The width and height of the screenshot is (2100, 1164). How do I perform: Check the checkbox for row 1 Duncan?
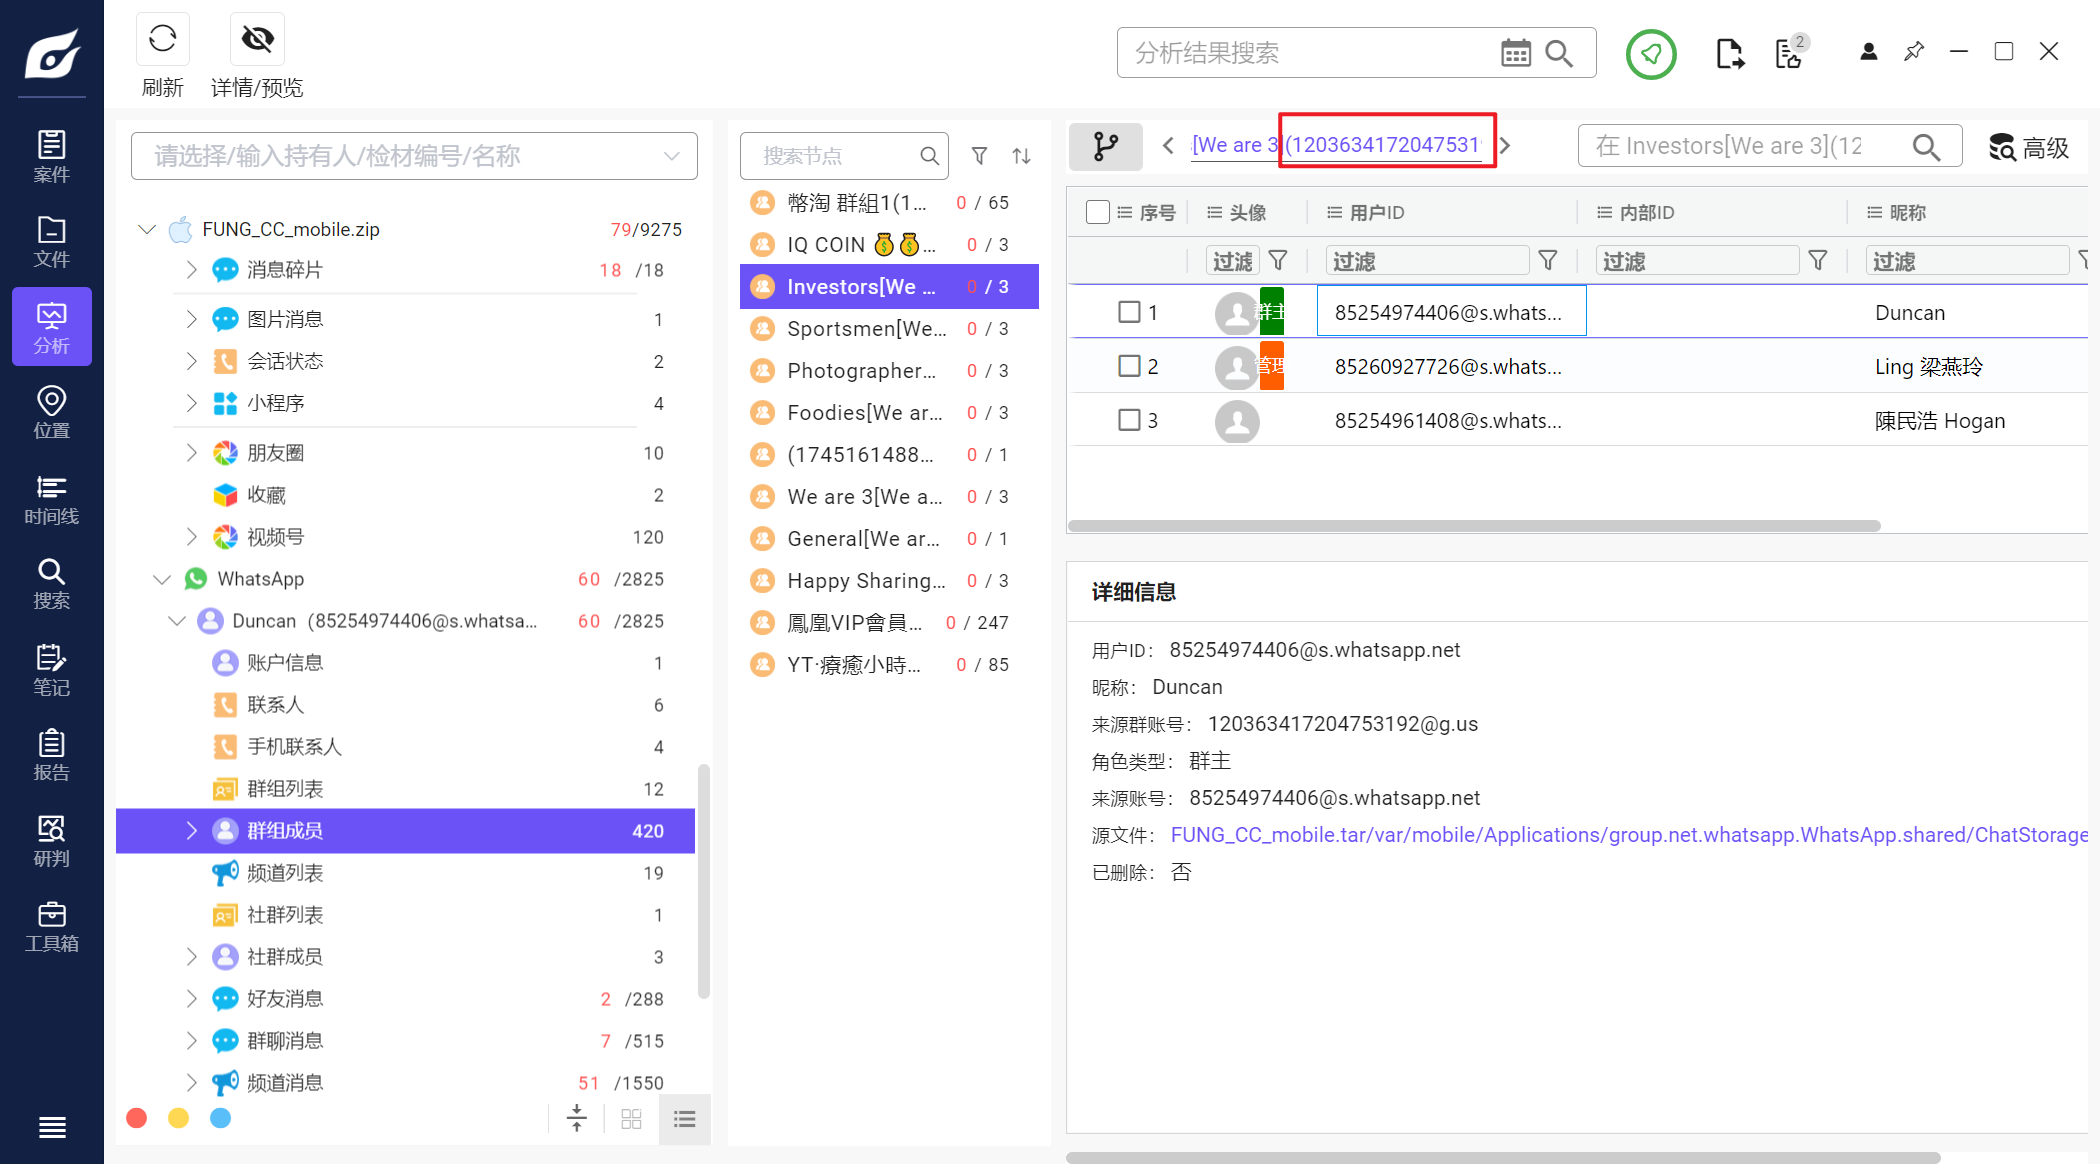click(1129, 312)
